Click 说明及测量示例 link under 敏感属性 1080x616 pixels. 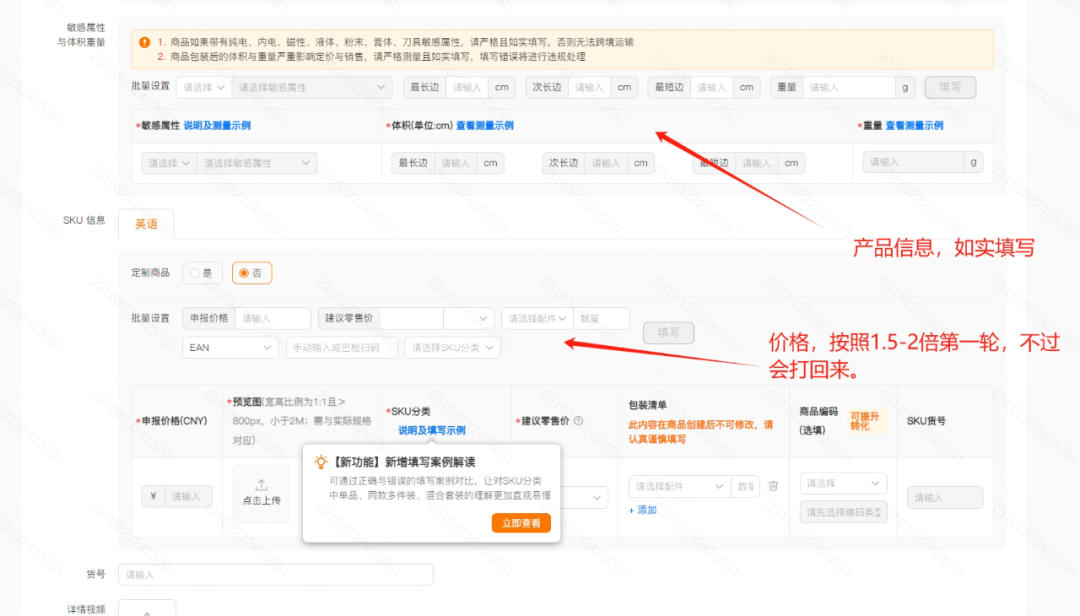(217, 127)
